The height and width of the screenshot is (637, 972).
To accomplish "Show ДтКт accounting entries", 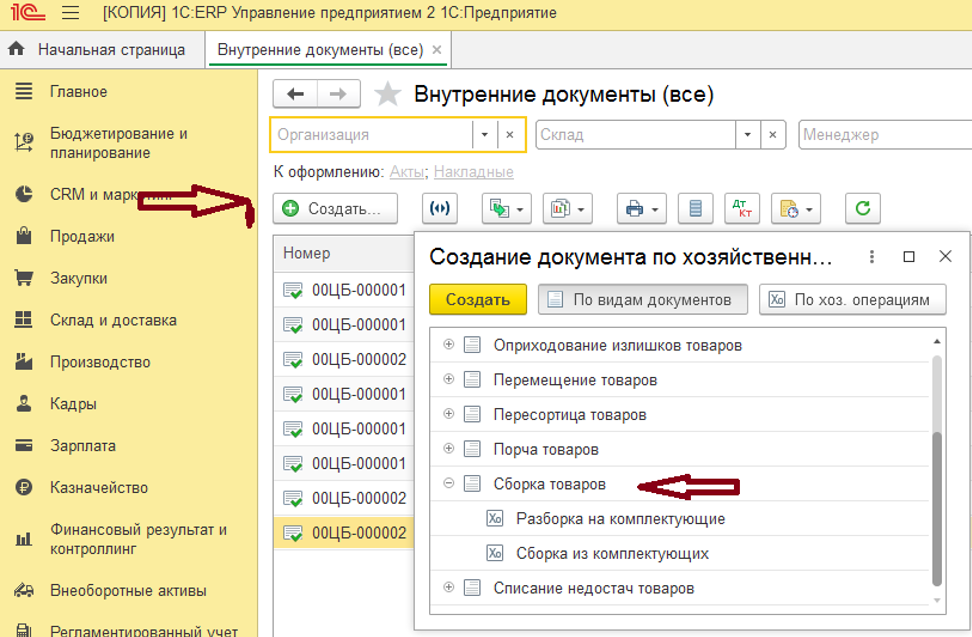I will pos(742,209).
